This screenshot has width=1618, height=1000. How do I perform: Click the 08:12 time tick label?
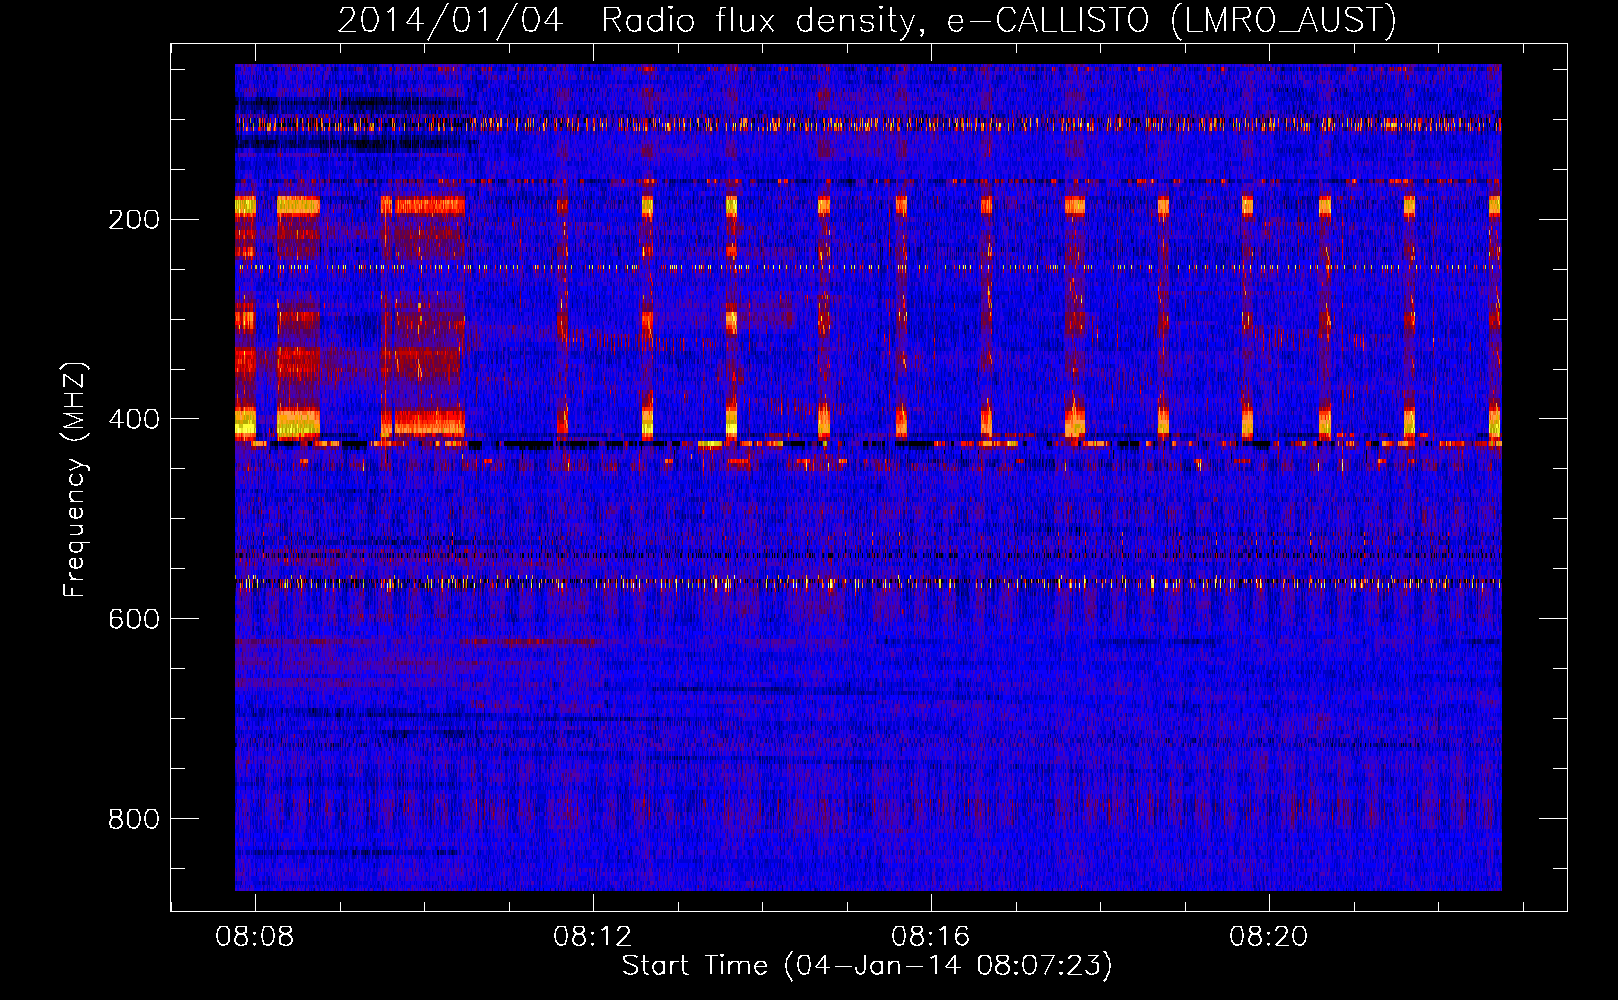tap(593, 936)
